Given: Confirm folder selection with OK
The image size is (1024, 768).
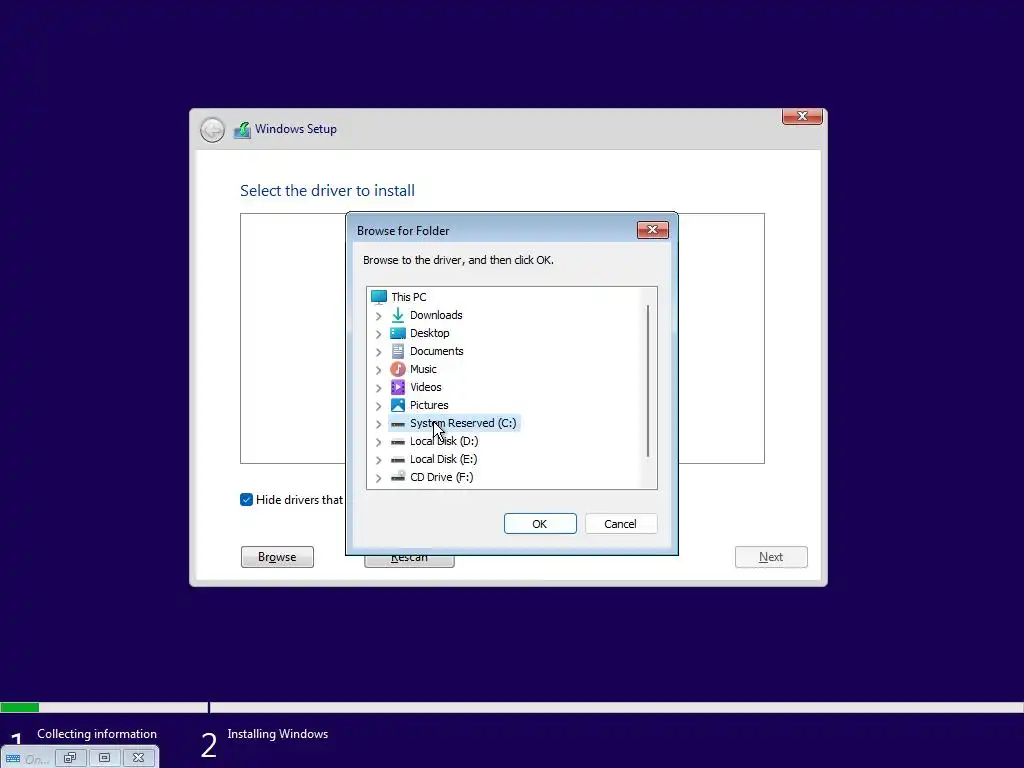Looking at the screenshot, I should [540, 524].
